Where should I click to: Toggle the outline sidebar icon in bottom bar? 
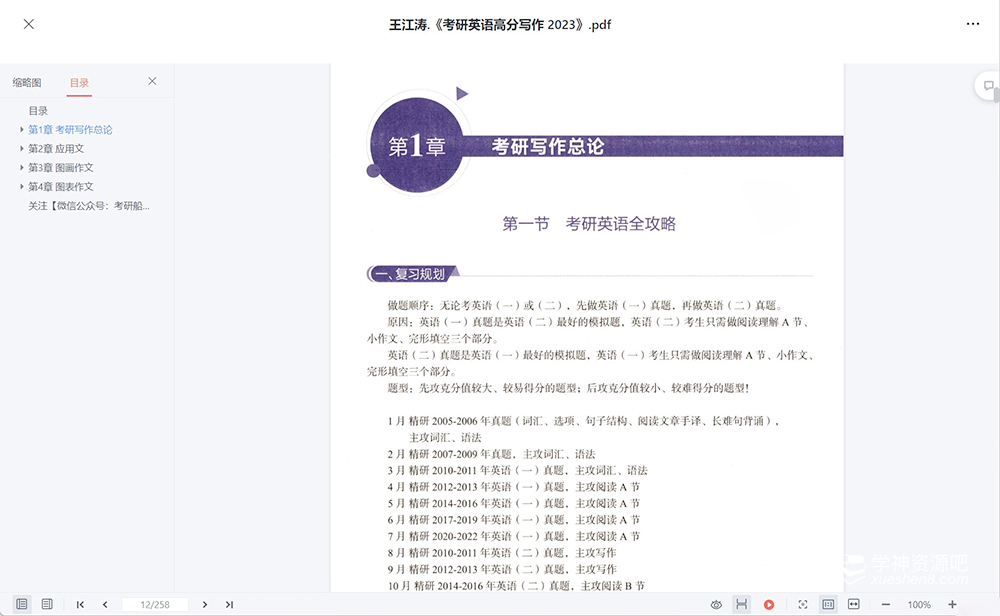click(x=22, y=604)
